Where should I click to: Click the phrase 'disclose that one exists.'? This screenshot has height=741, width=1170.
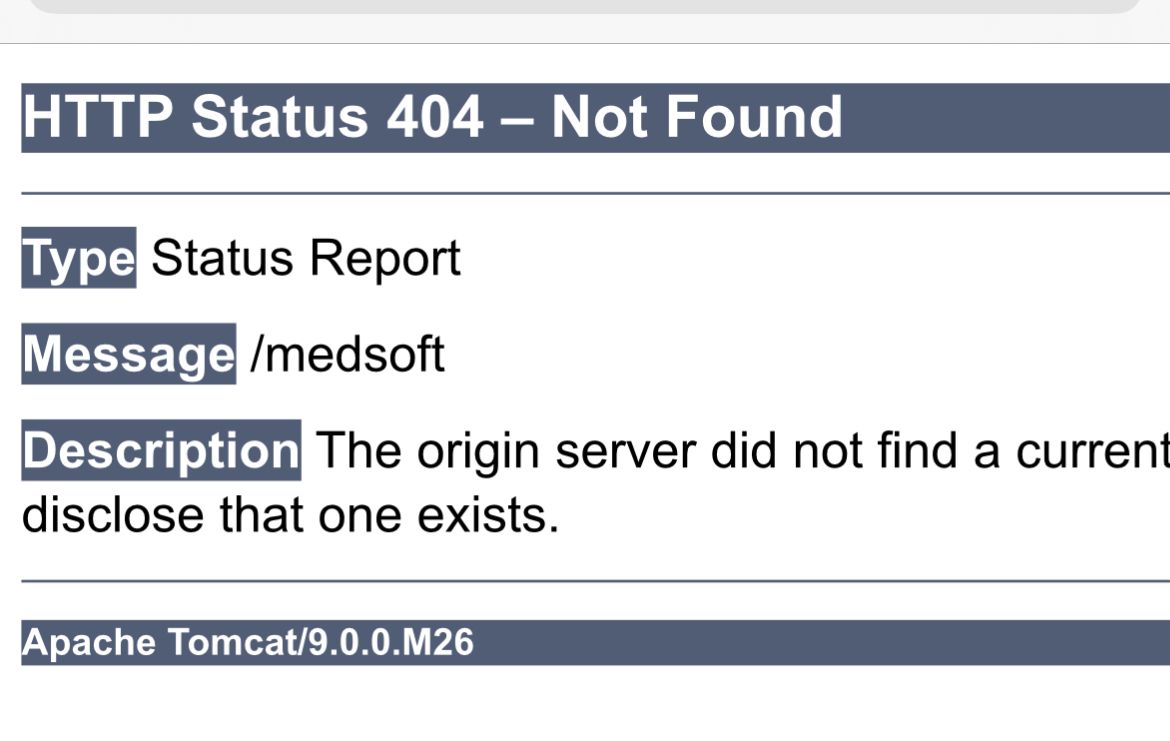click(290, 515)
